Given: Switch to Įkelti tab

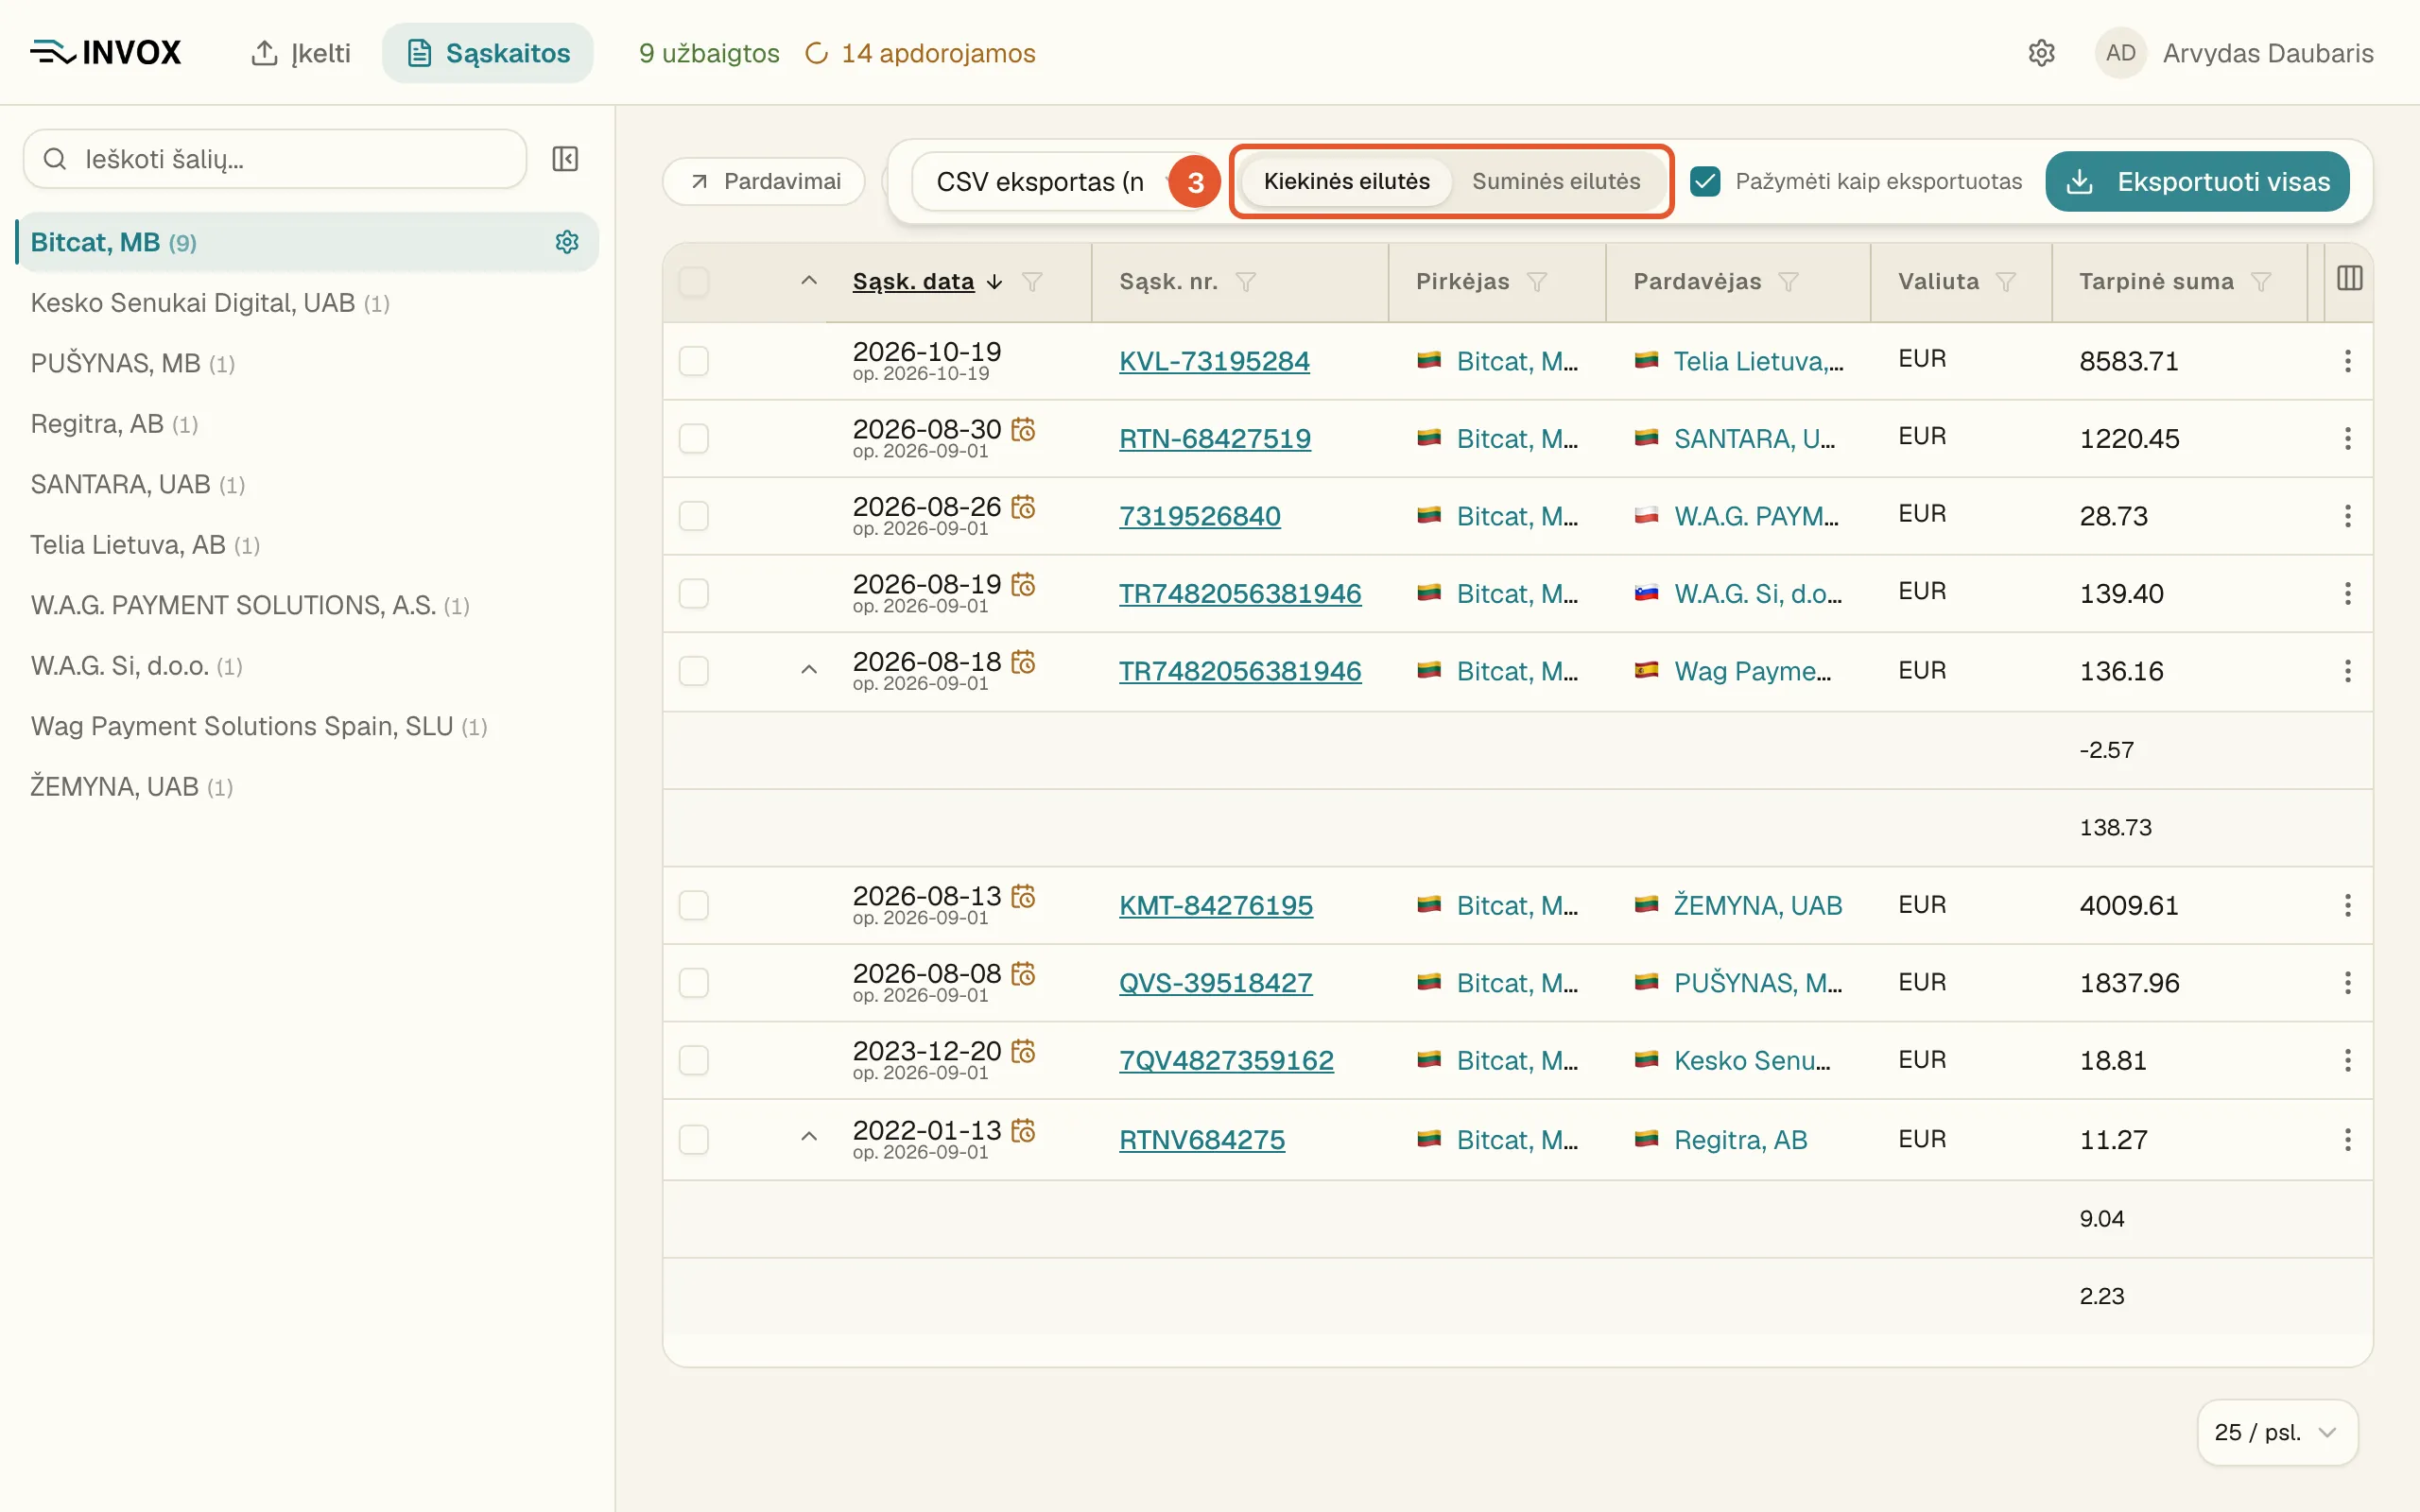Looking at the screenshot, I should click(x=301, y=53).
